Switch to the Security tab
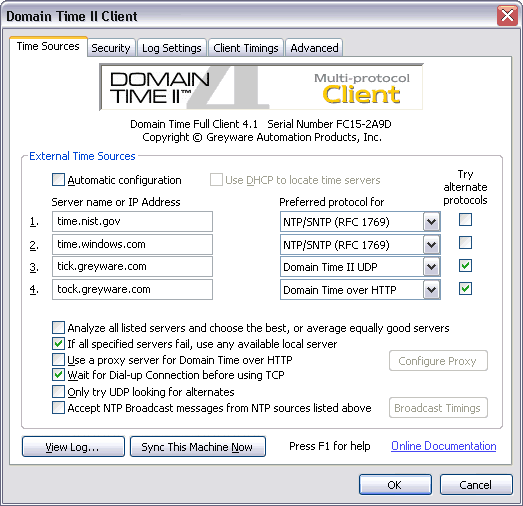This screenshot has height=506, width=523. [111, 48]
